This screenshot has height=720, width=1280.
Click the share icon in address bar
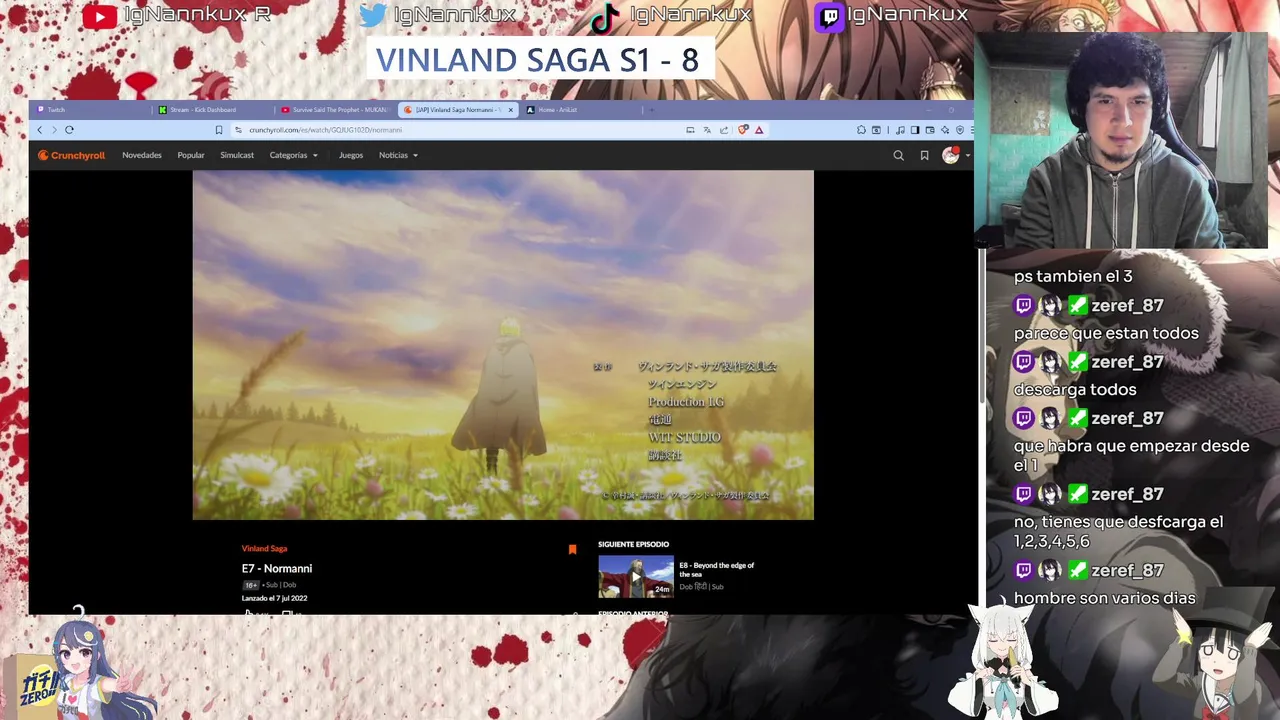724,130
